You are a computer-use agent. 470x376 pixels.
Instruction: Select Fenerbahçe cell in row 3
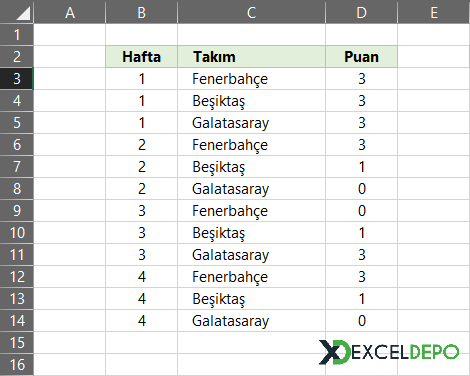tap(252, 79)
